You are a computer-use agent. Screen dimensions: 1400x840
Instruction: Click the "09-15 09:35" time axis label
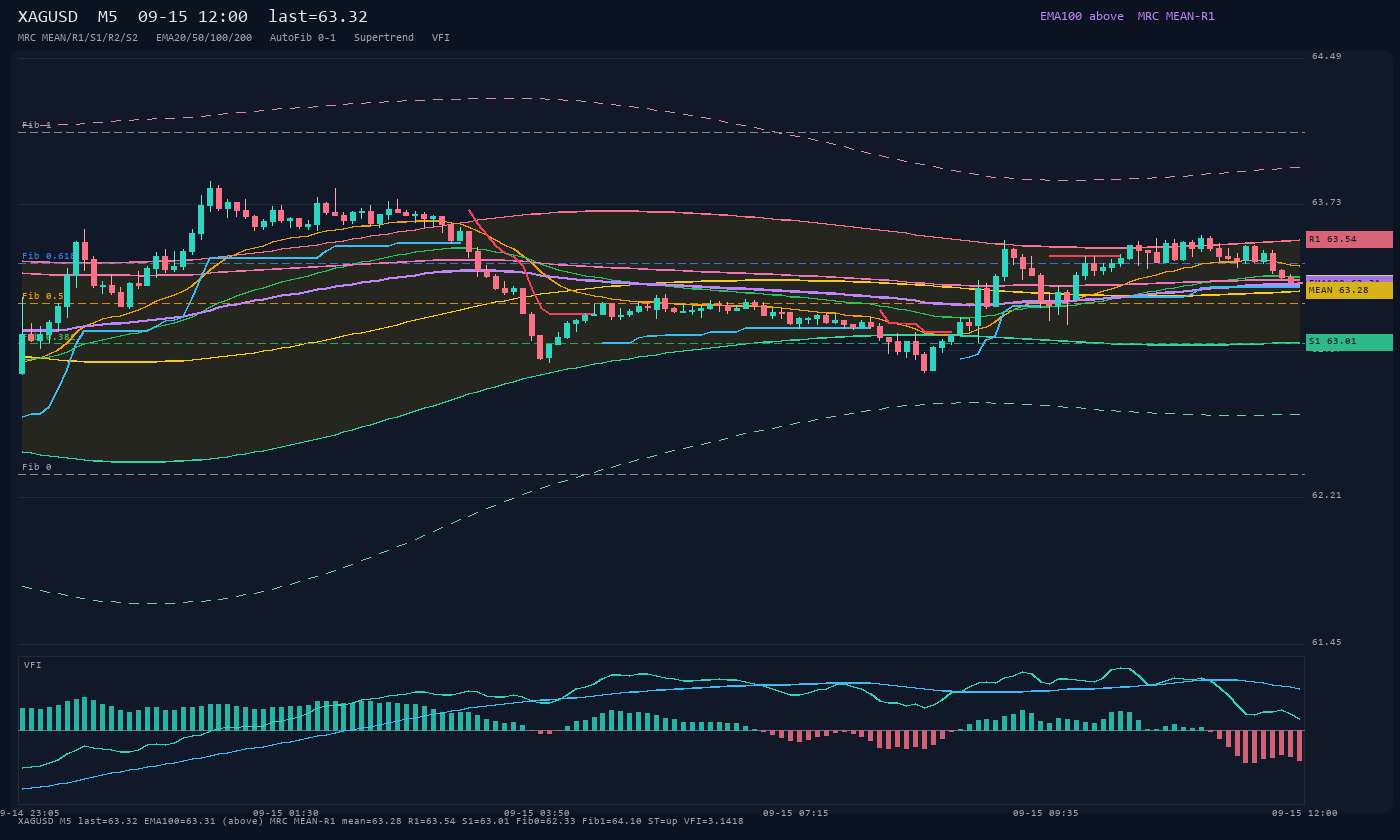pyautogui.click(x=1046, y=813)
